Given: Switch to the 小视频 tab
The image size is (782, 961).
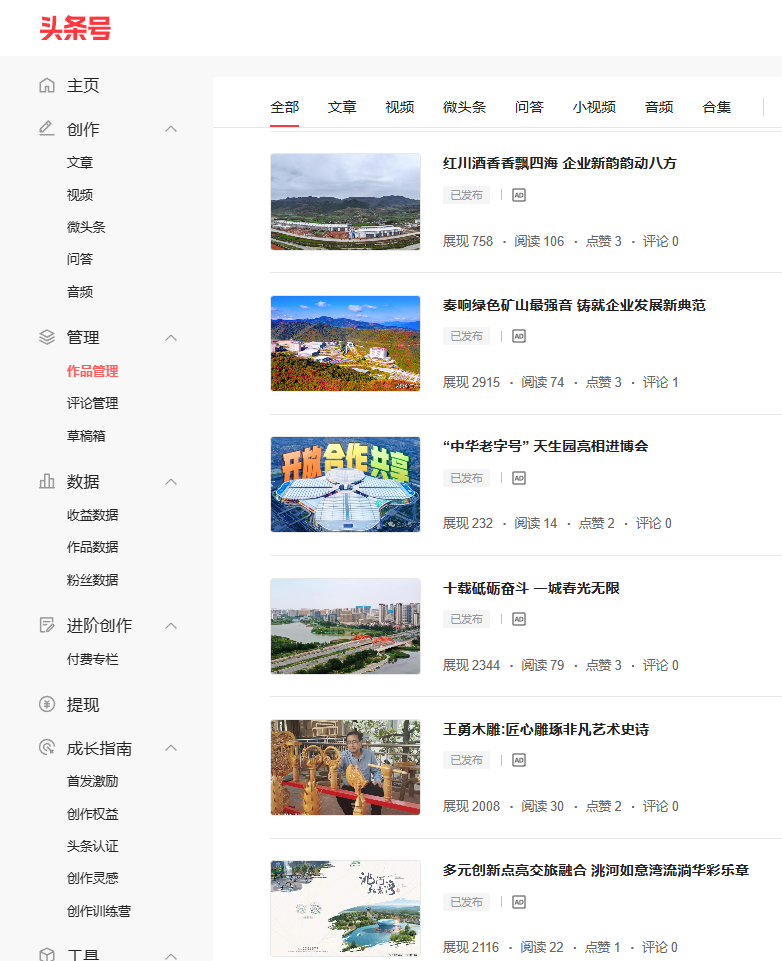Looking at the screenshot, I should 594,107.
